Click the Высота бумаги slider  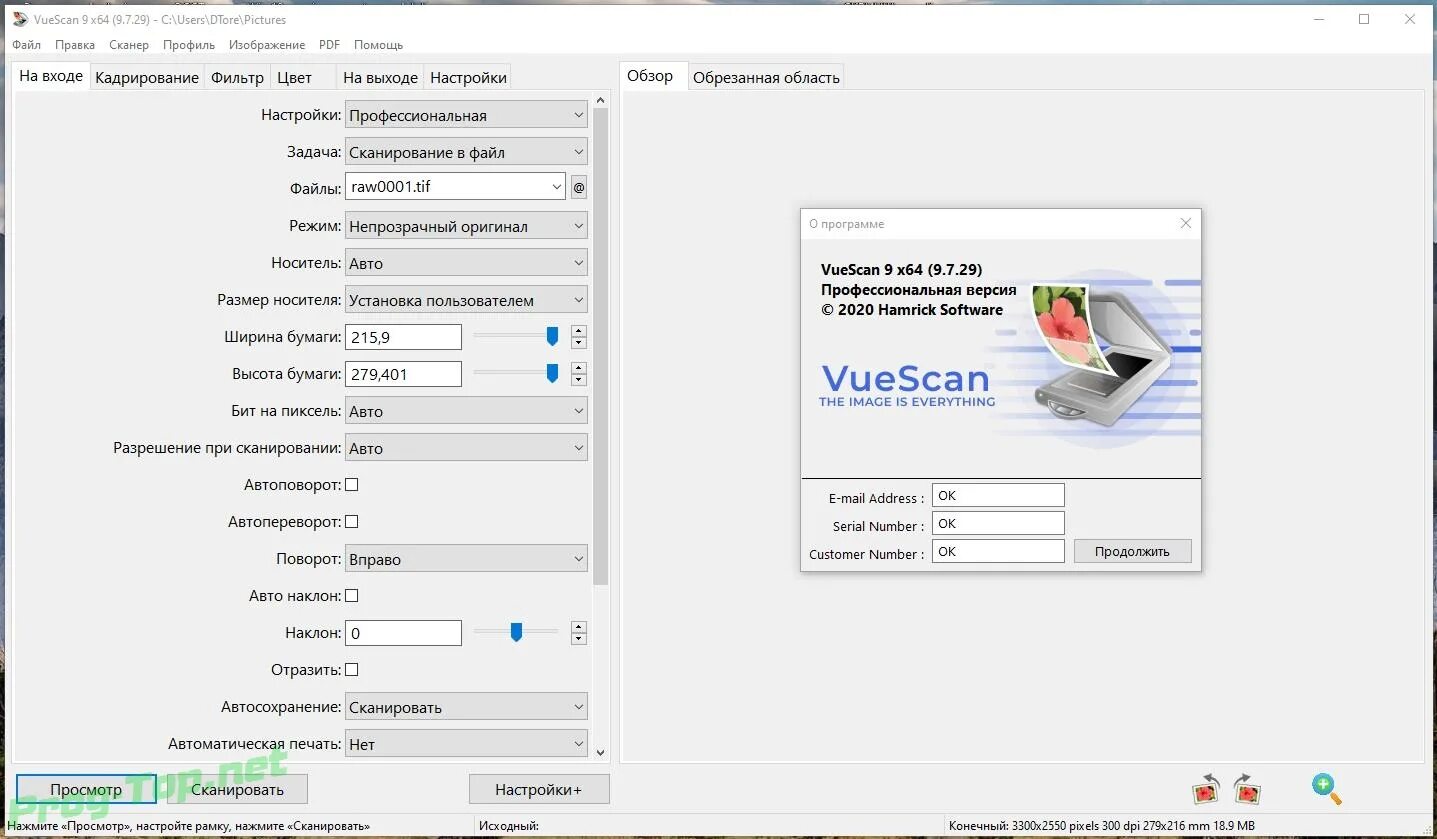pyautogui.click(x=516, y=374)
